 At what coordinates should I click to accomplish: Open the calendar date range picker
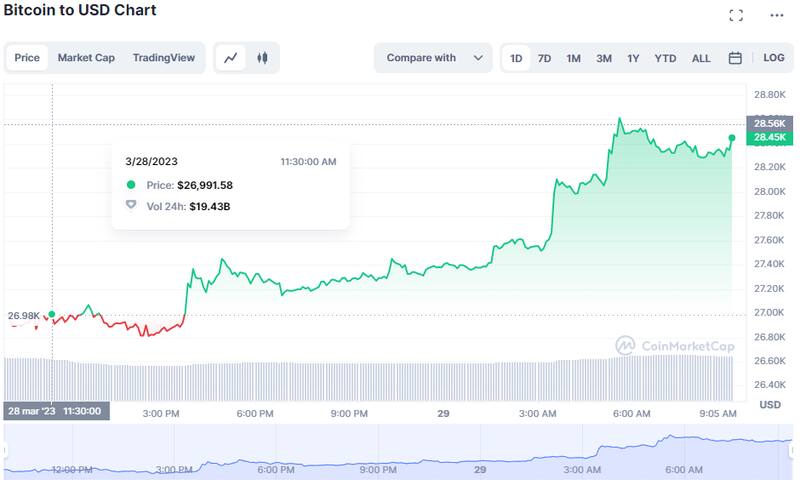point(735,58)
